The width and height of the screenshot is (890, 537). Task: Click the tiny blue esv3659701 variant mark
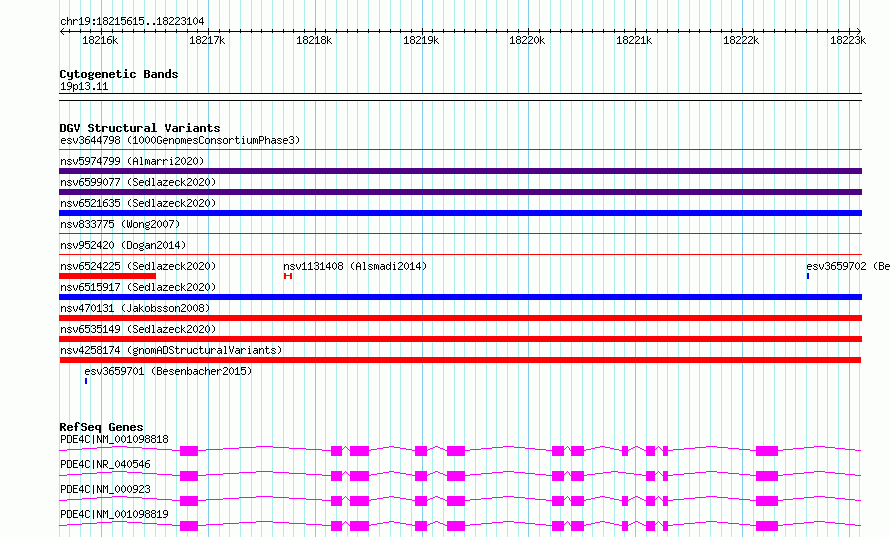pyautogui.click(x=86, y=381)
